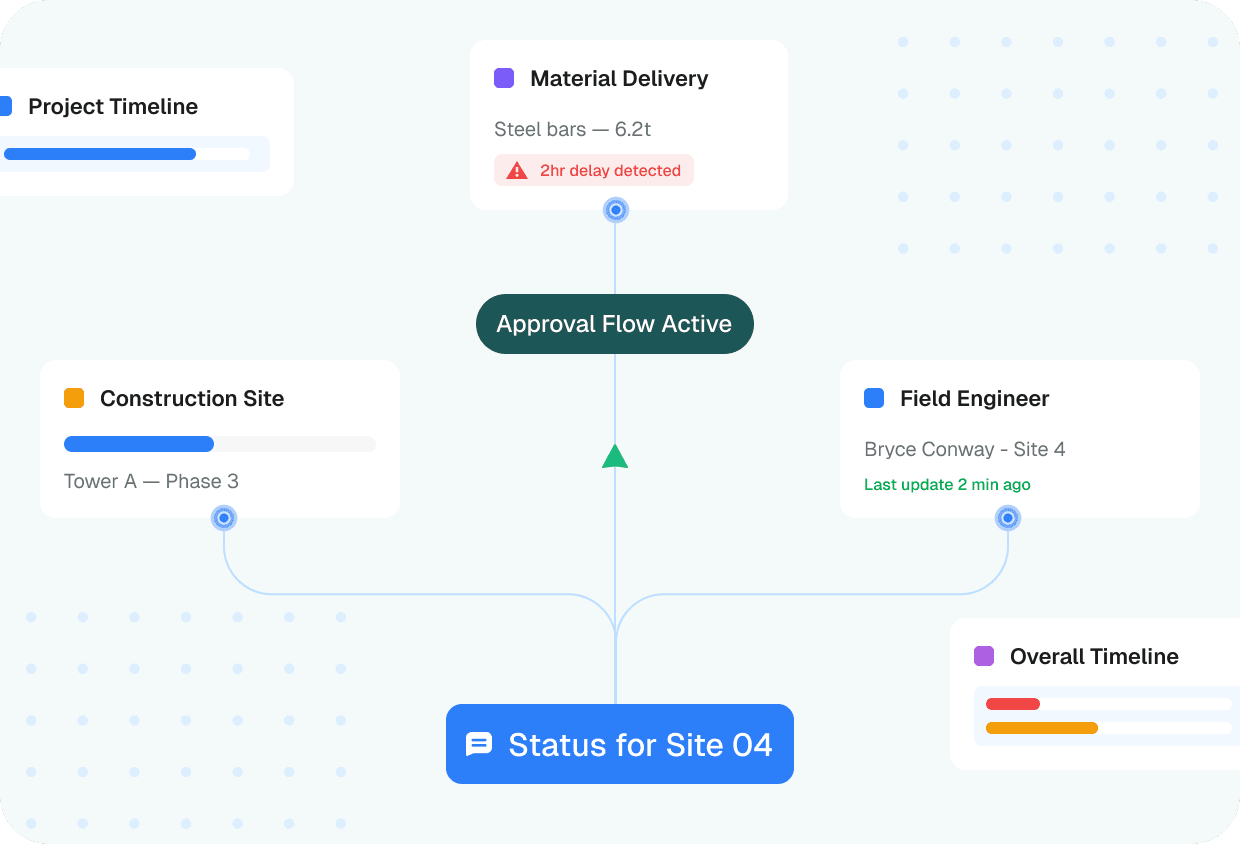The image size is (1240, 844).
Task: Click the green arrow on the flow line
Action: pos(615,456)
